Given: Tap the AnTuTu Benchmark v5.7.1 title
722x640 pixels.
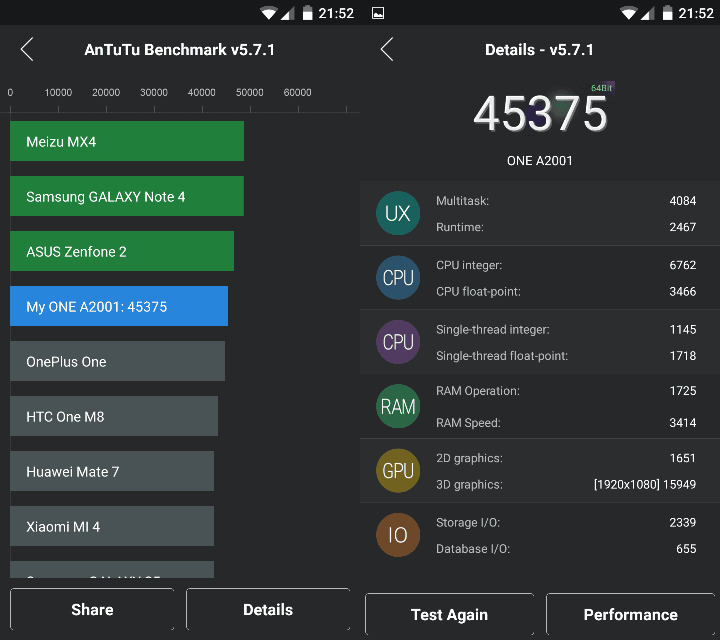Looking at the screenshot, I should coord(180,50).
